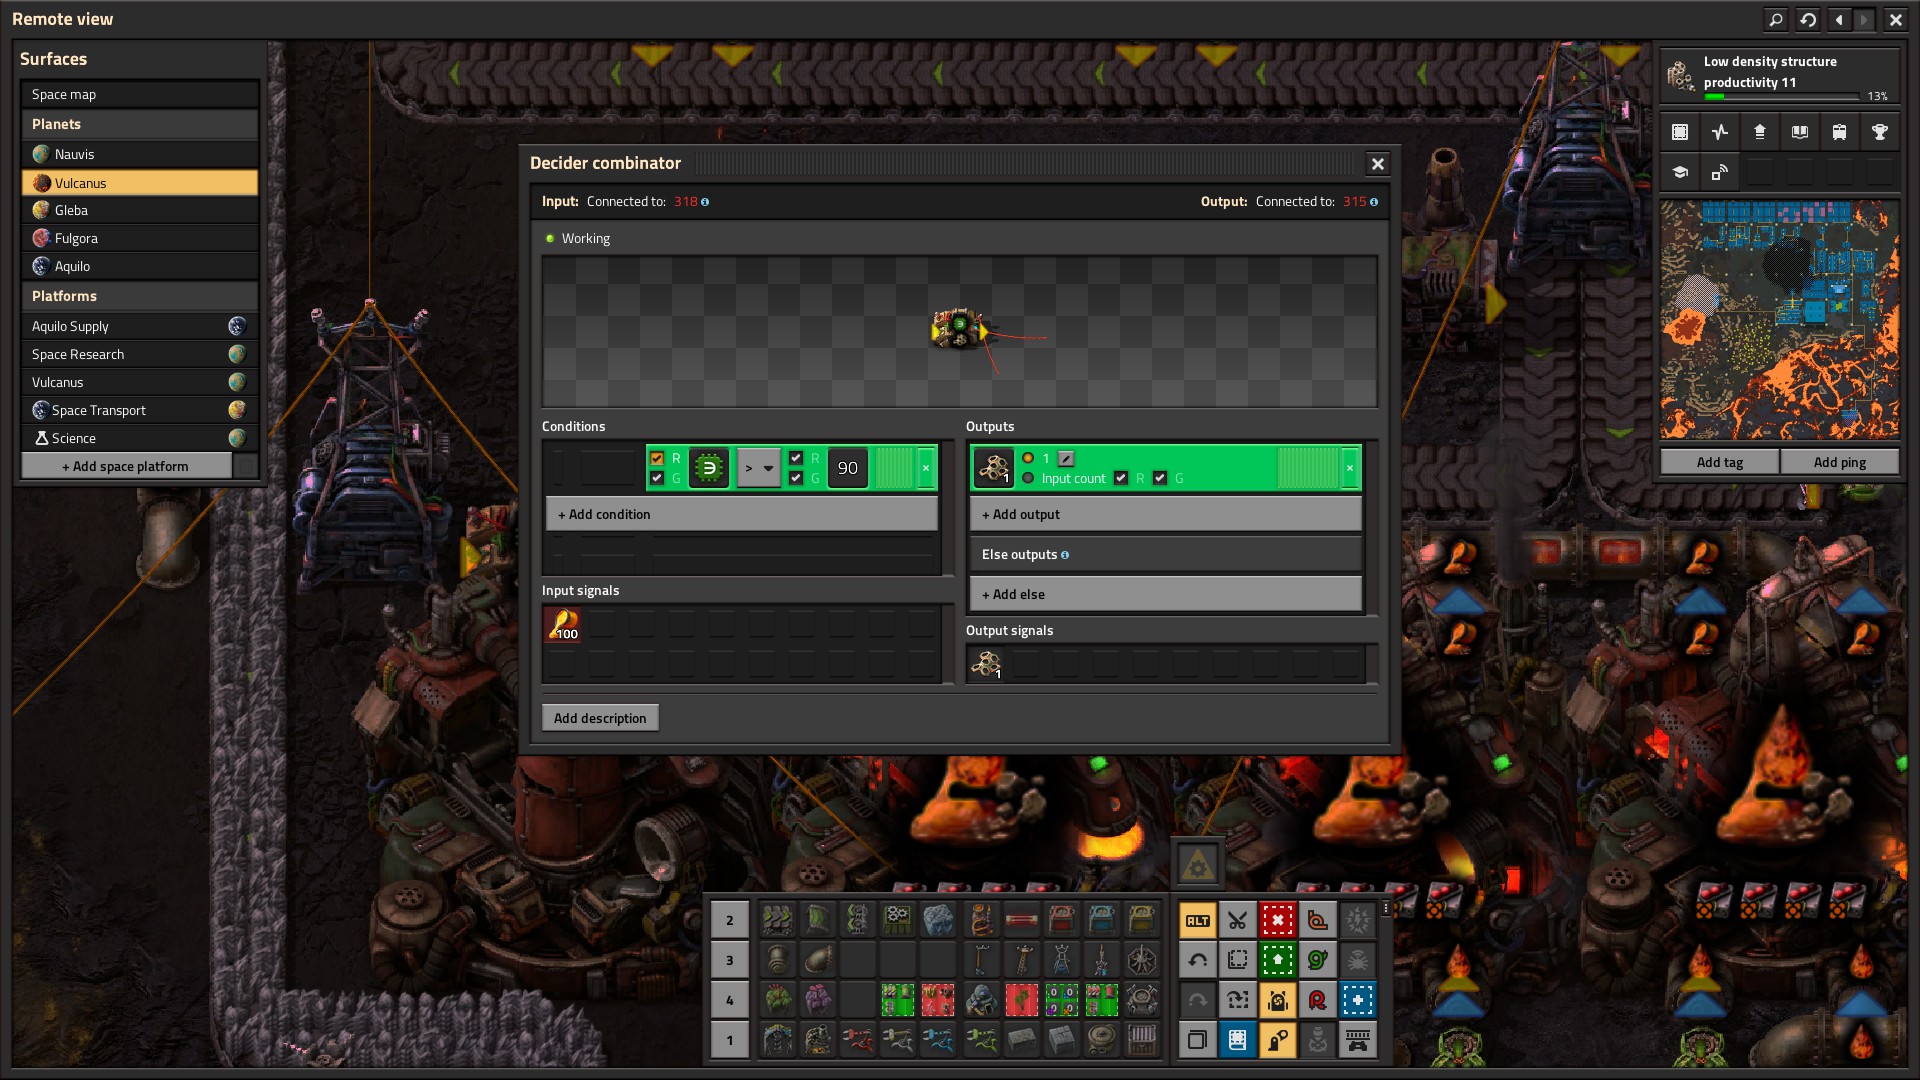Click the circular-arrow button beside the search magnifier
This screenshot has height=1080, width=1920.
(x=1808, y=20)
